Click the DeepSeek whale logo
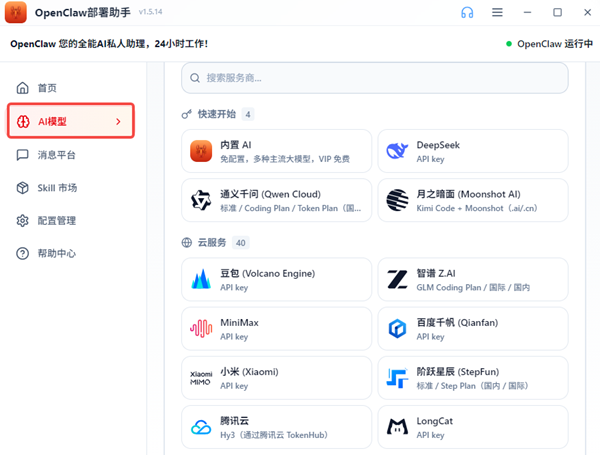The width and height of the screenshot is (600, 455). (x=397, y=151)
